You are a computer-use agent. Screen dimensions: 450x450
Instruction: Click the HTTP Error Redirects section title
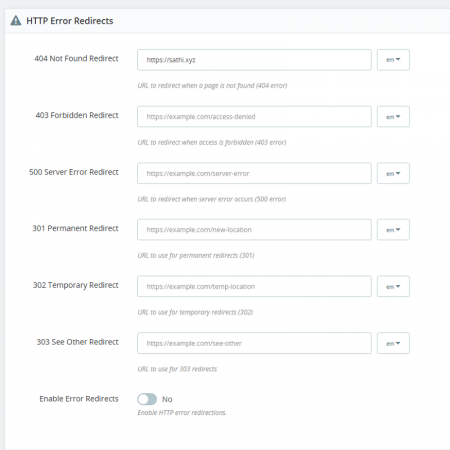(x=70, y=21)
